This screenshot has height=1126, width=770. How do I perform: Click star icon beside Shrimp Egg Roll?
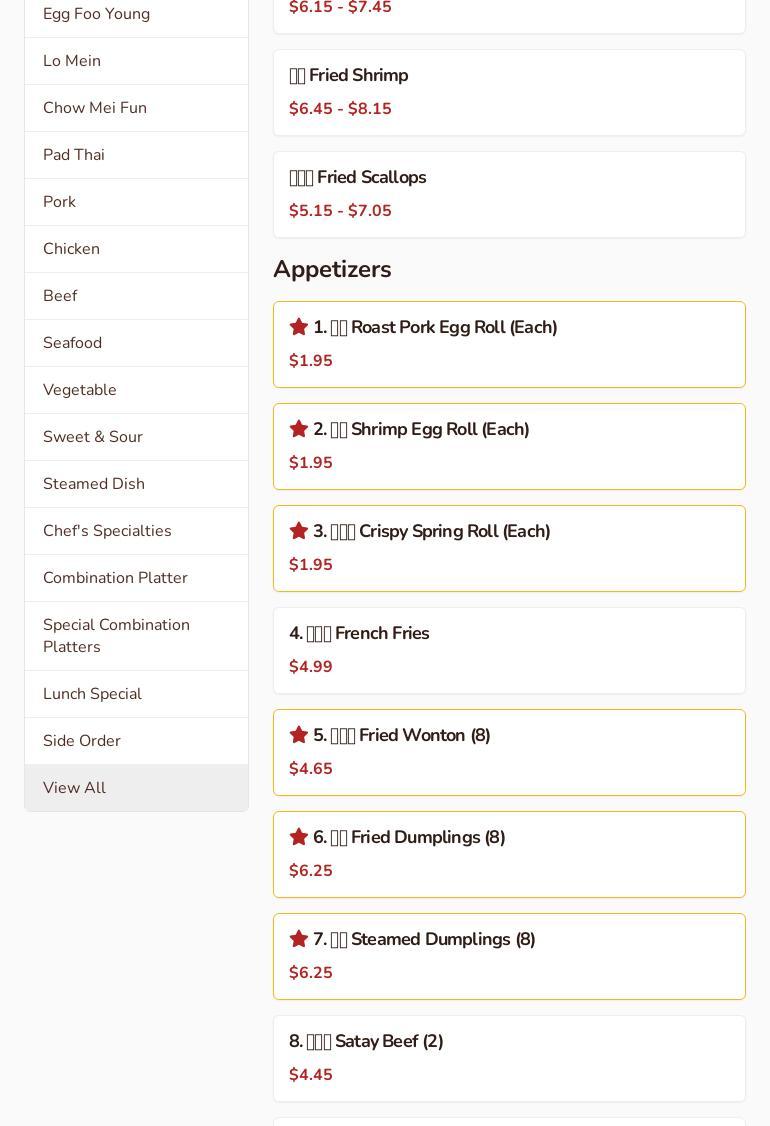tap(298, 429)
